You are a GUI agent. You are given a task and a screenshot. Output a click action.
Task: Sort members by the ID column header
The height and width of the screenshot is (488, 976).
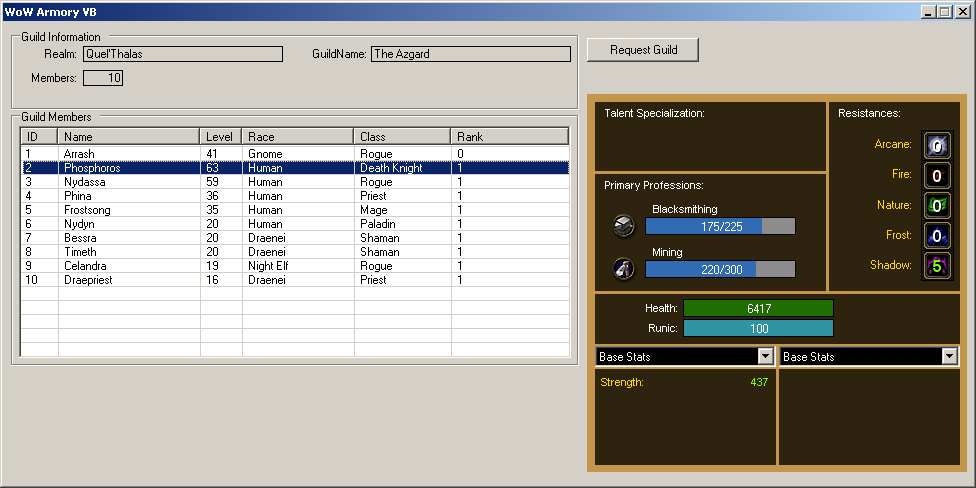coord(39,136)
